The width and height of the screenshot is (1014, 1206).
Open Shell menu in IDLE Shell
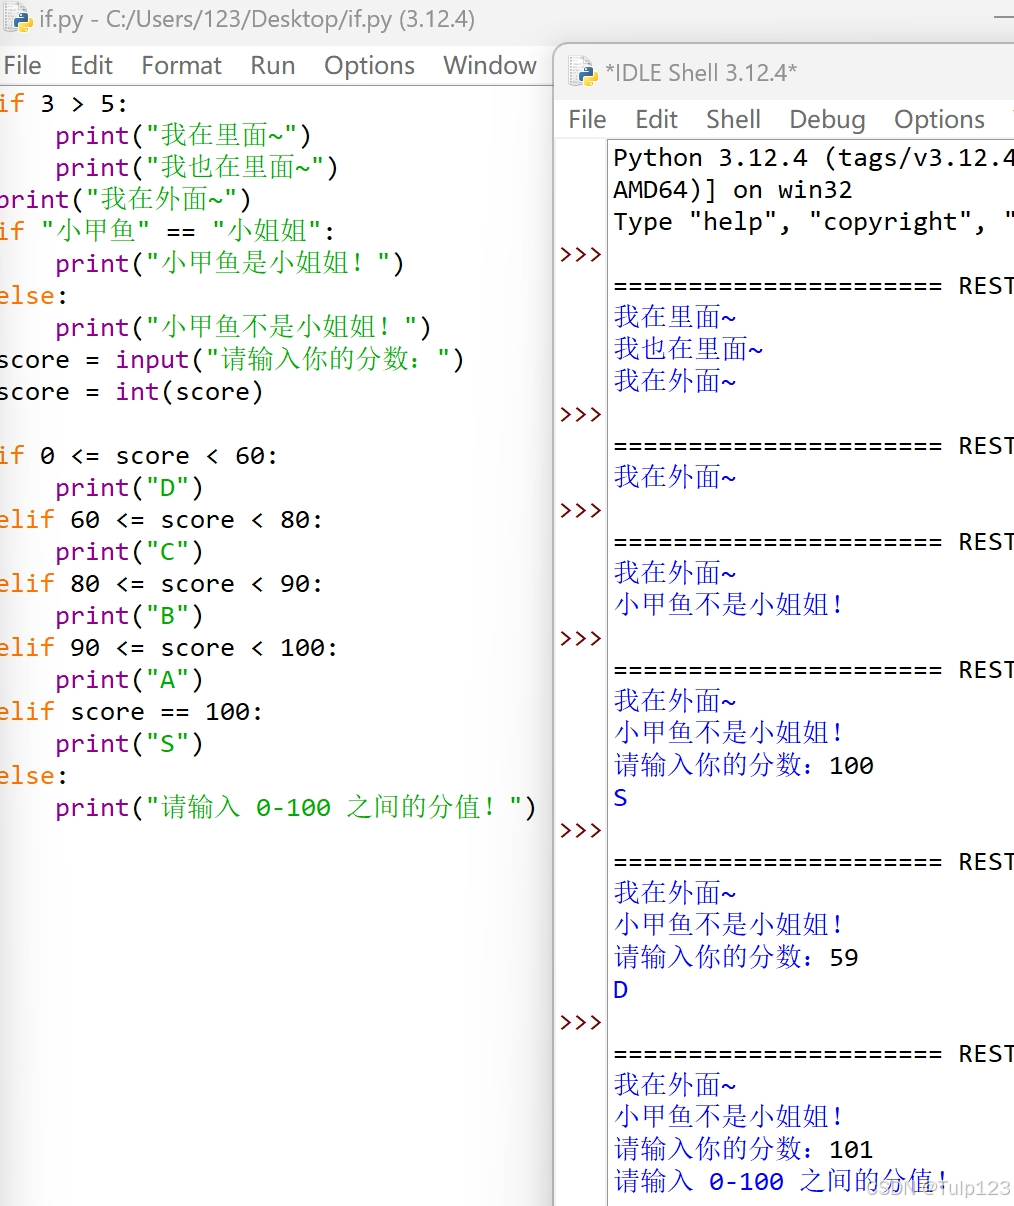click(x=733, y=120)
